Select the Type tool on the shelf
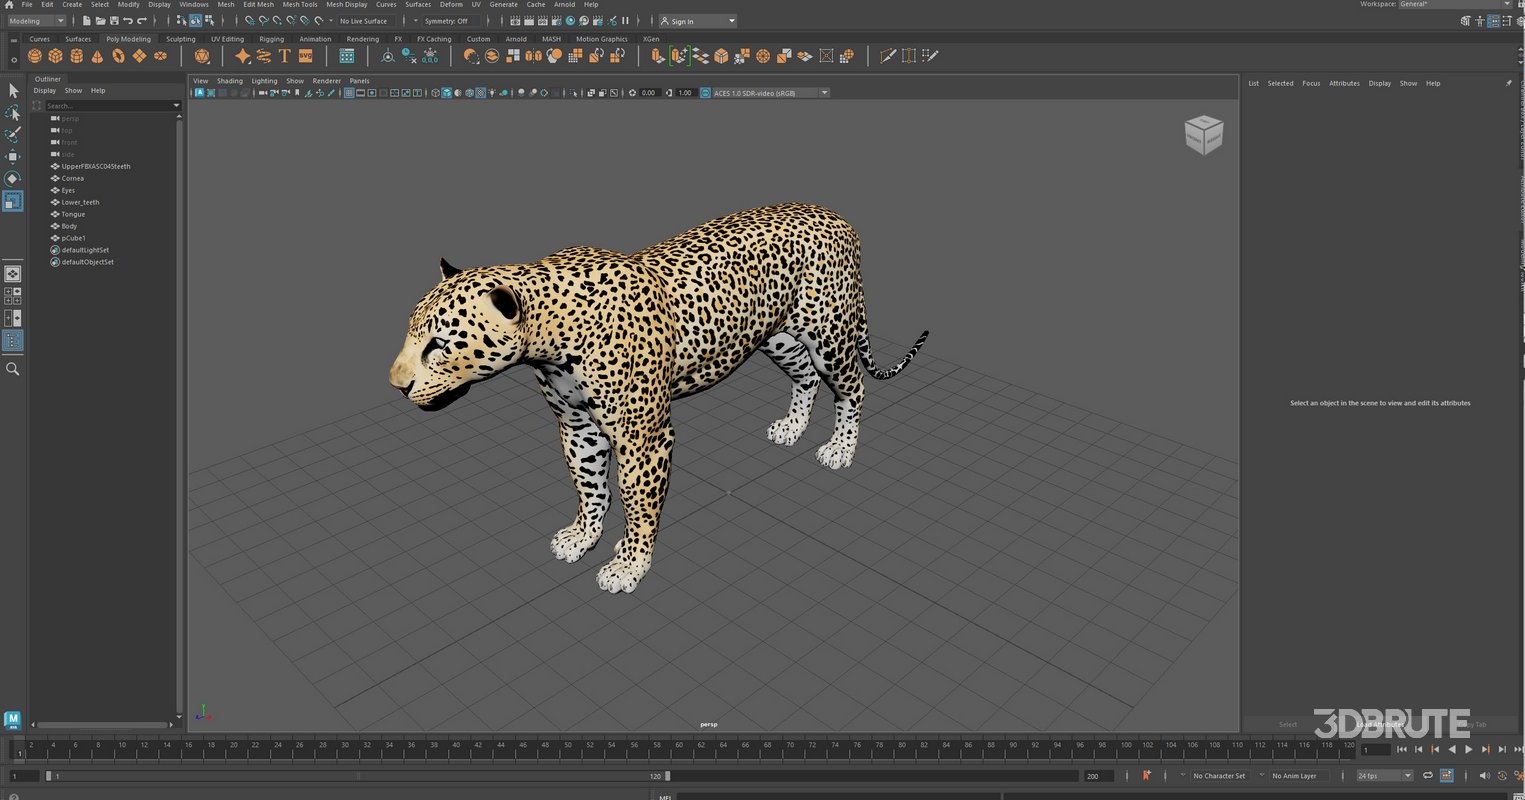 click(x=284, y=56)
